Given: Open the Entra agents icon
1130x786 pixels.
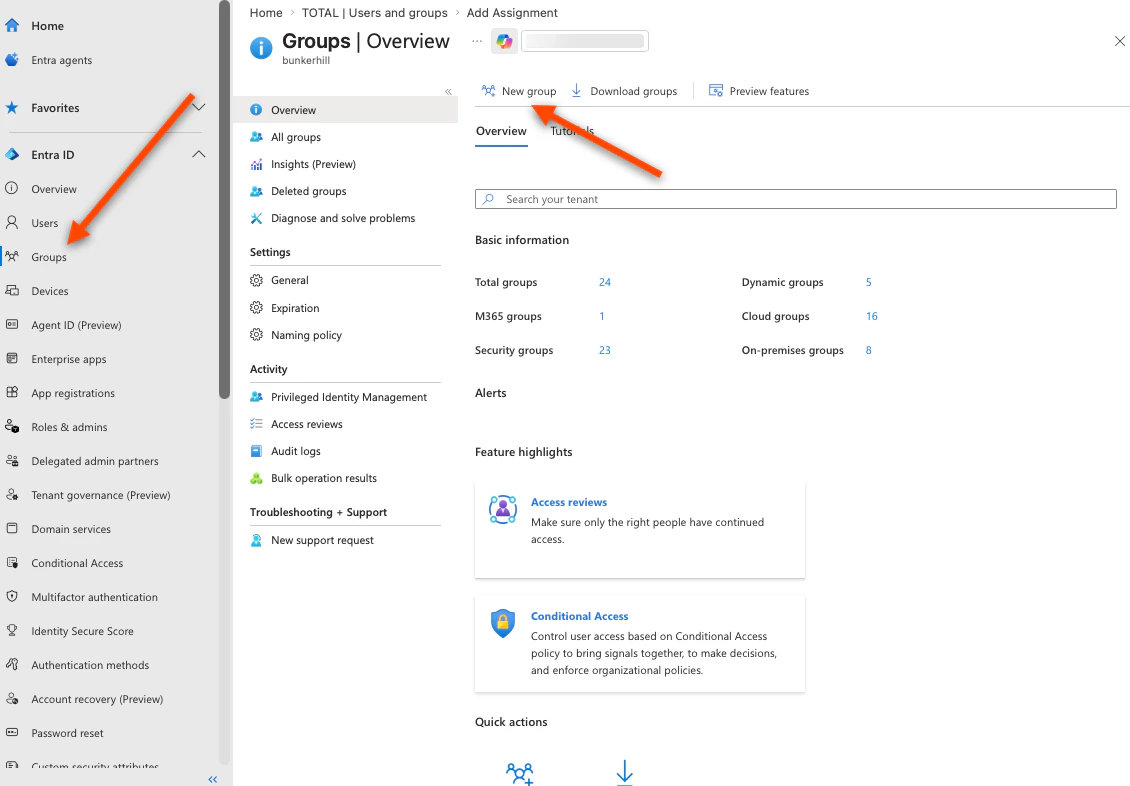Looking at the screenshot, I should coord(12,60).
